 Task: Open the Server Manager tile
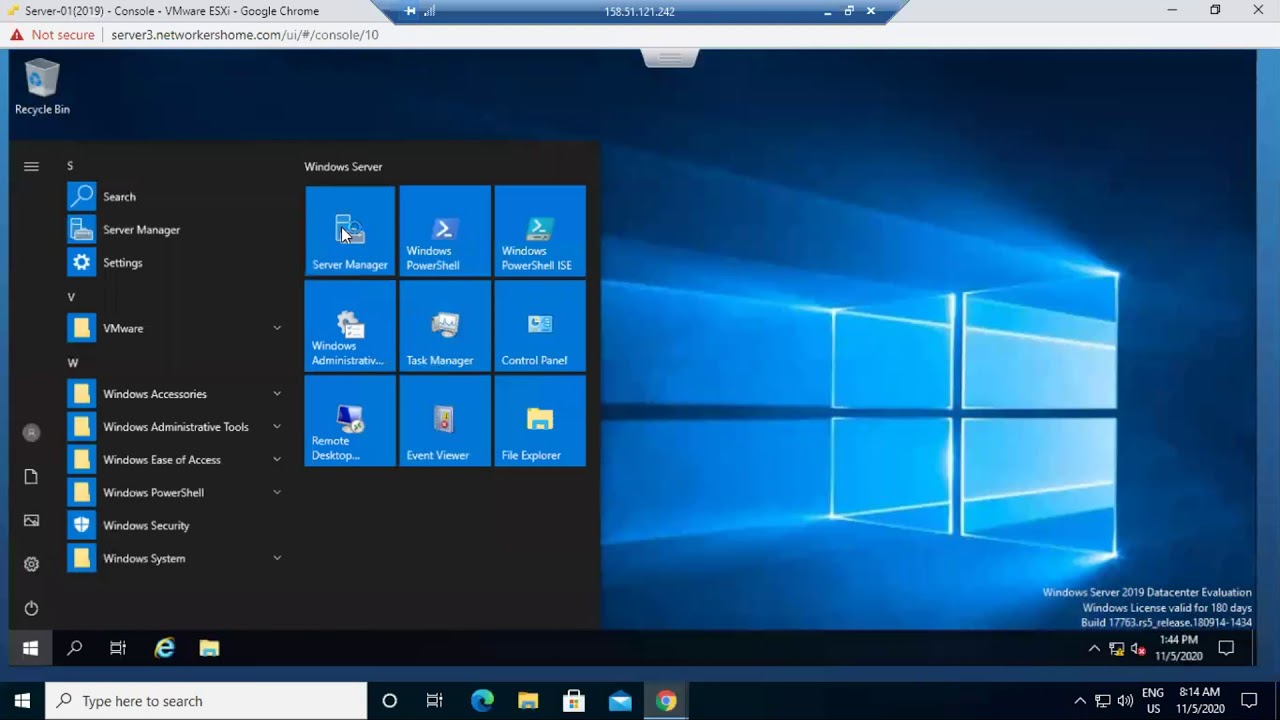coord(350,231)
